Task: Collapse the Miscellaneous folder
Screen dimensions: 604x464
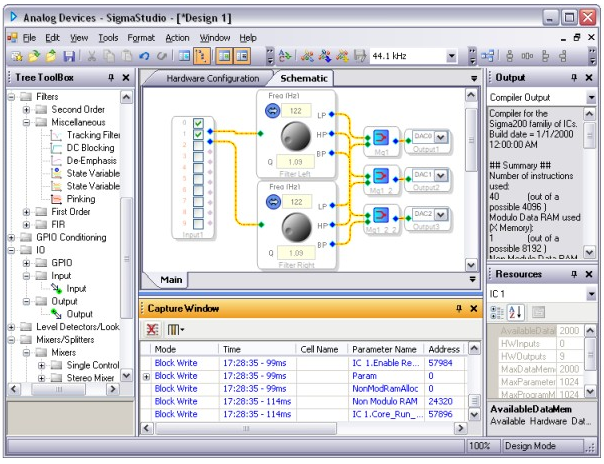Action: point(26,122)
